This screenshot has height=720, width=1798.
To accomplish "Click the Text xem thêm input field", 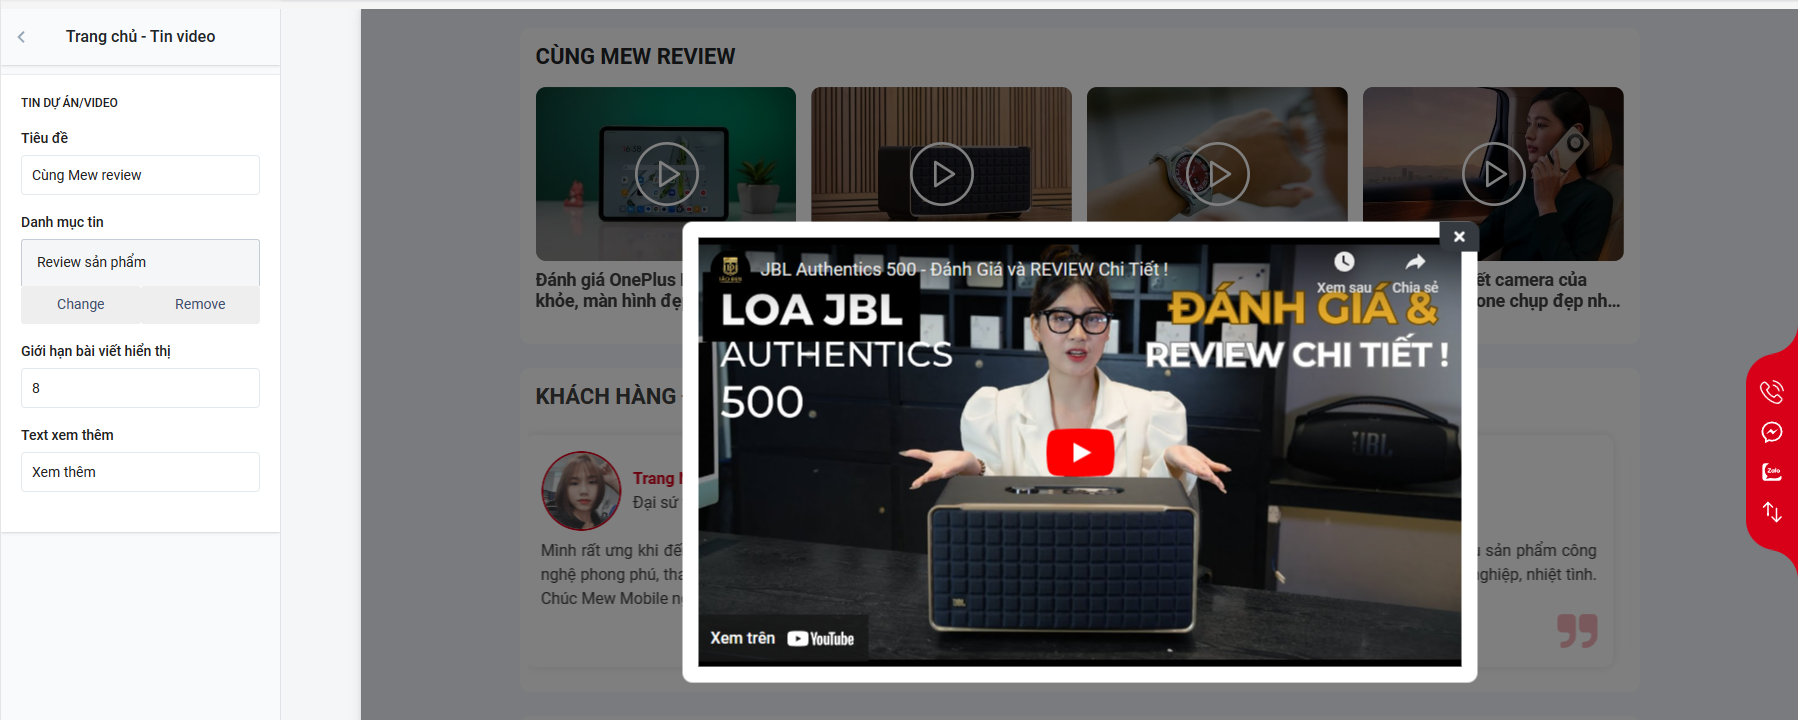I will coord(140,472).
